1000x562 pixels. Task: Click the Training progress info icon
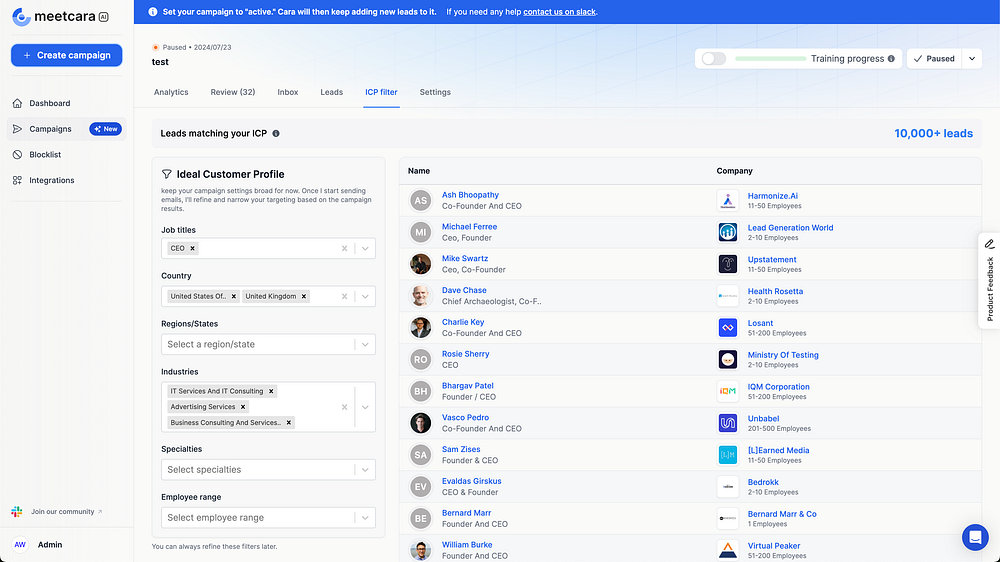pyautogui.click(x=892, y=59)
